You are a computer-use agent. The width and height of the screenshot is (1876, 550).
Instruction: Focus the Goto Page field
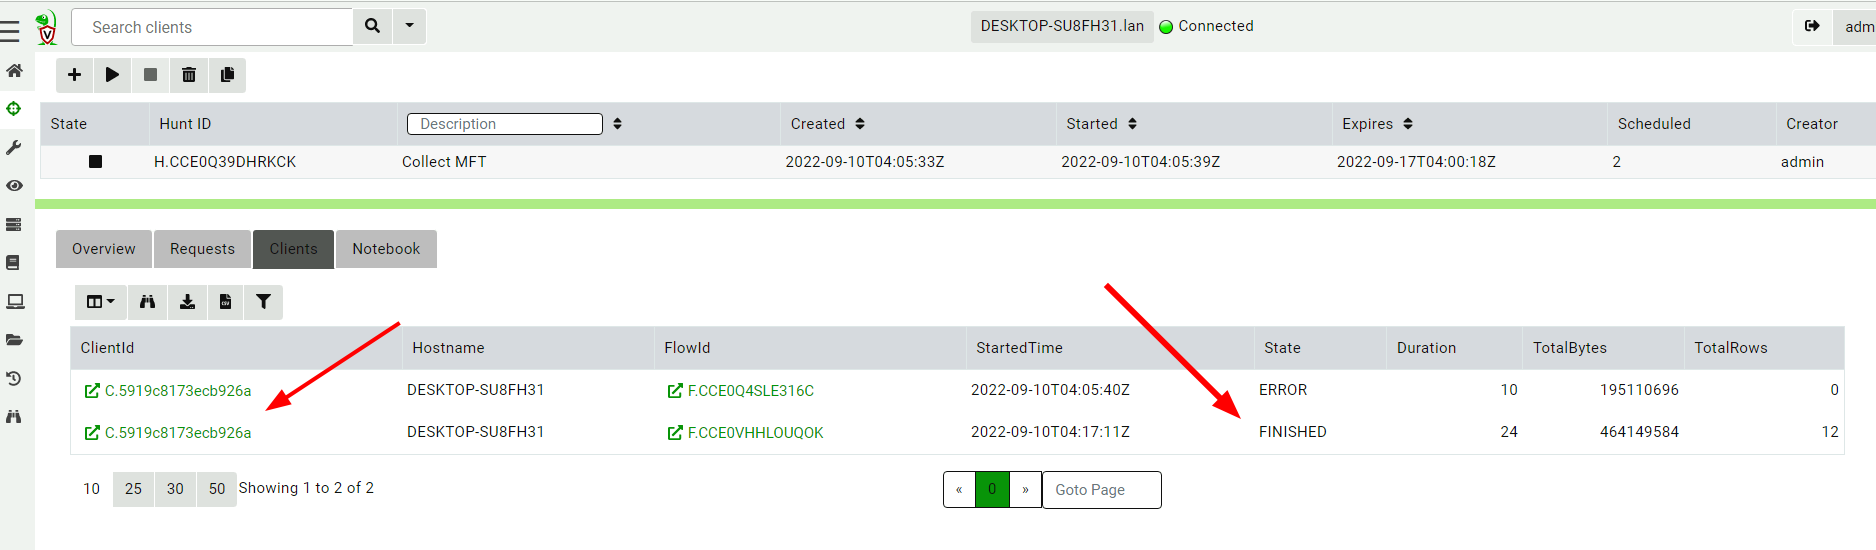1102,490
